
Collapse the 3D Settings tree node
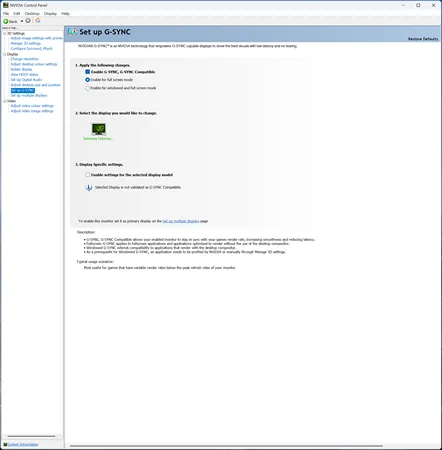click(x=5, y=33)
